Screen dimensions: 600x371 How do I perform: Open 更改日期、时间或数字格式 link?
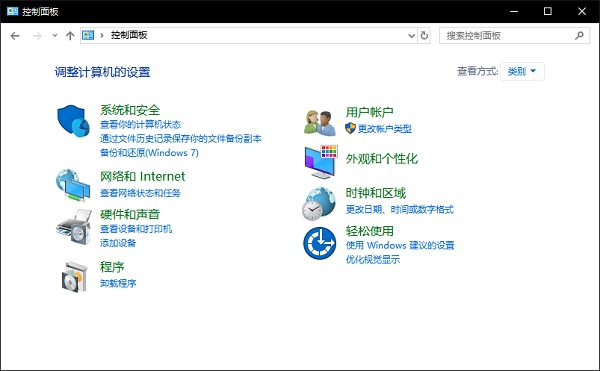(x=400, y=209)
